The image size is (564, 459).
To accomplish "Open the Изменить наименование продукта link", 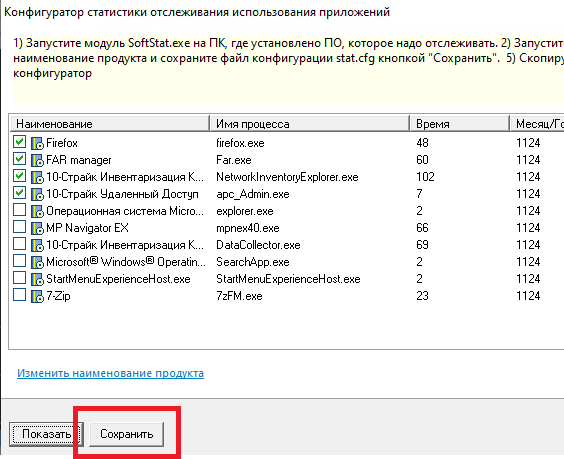I will [110, 373].
